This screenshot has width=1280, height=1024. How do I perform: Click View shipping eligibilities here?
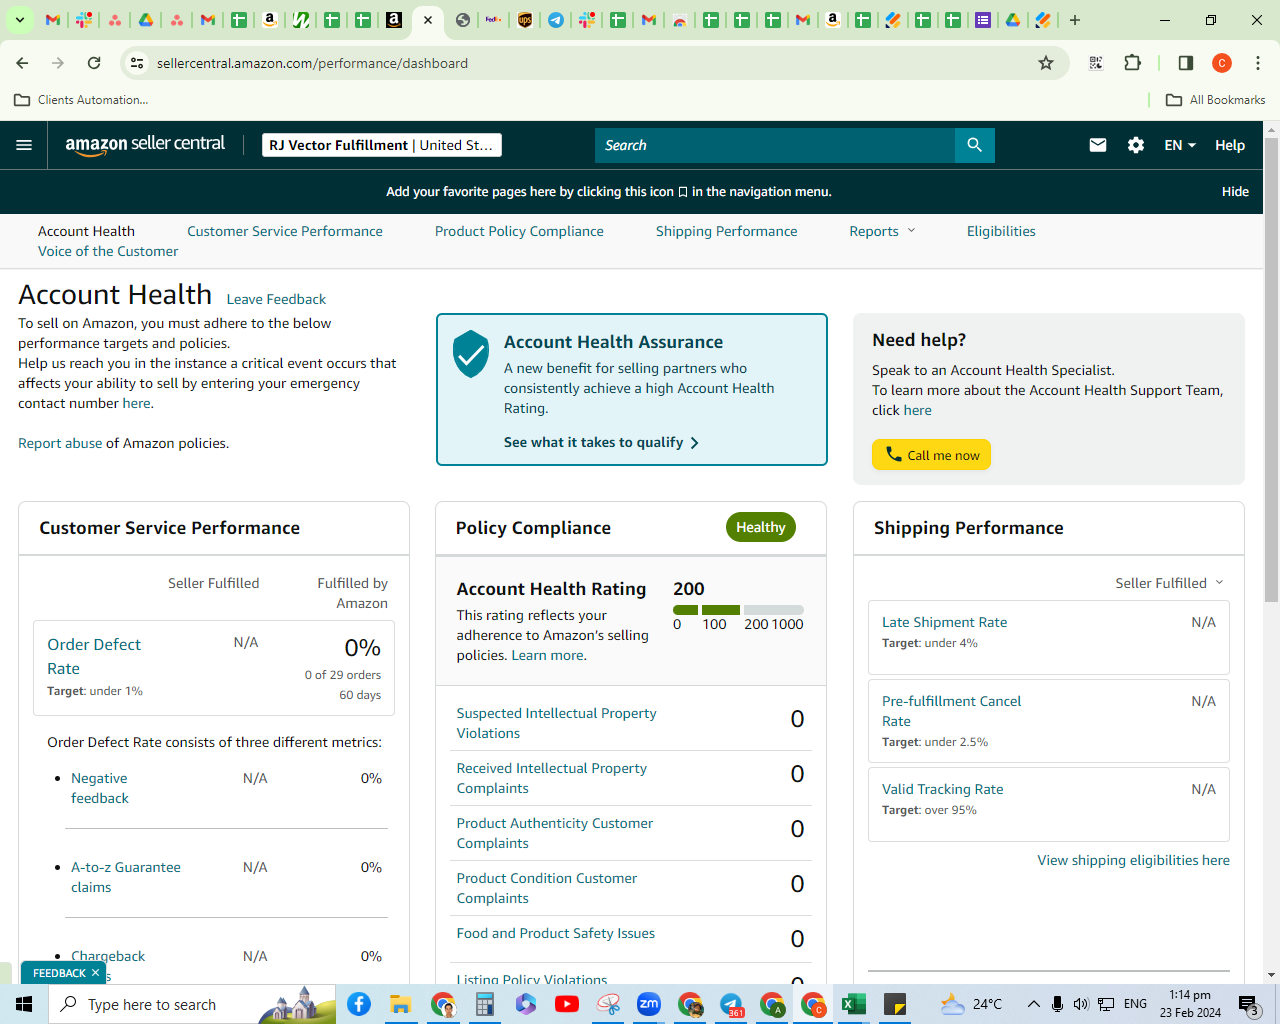[x=1133, y=860]
